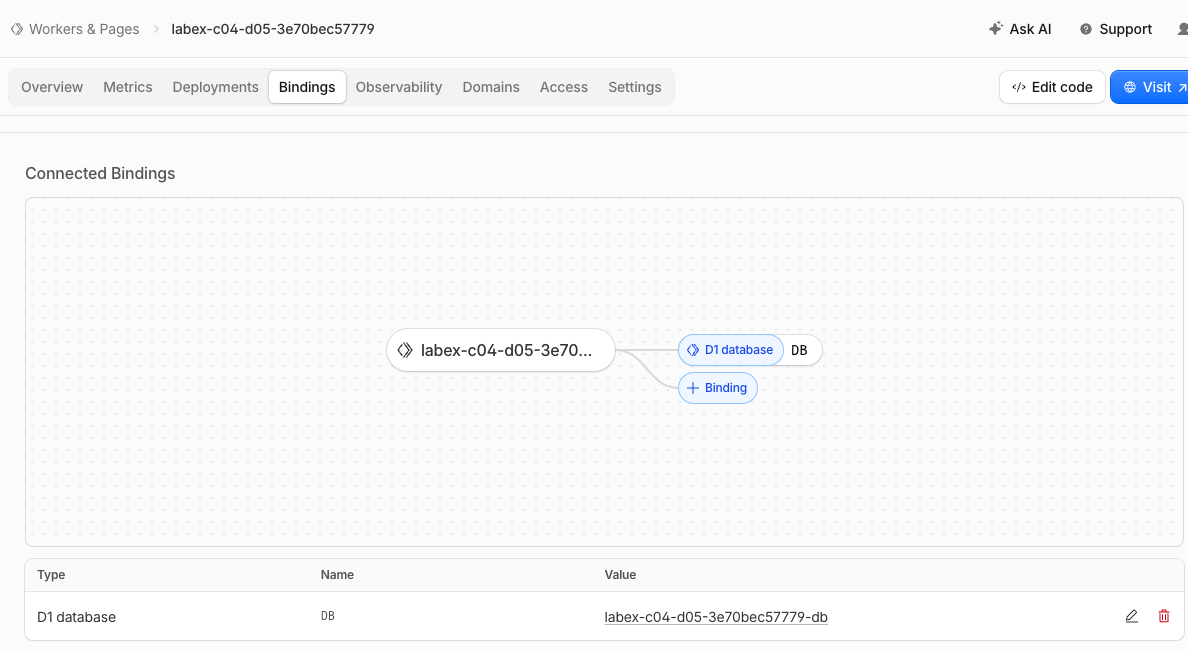
Task: Click the external arrow icon on Visit button
Action: point(1182,88)
